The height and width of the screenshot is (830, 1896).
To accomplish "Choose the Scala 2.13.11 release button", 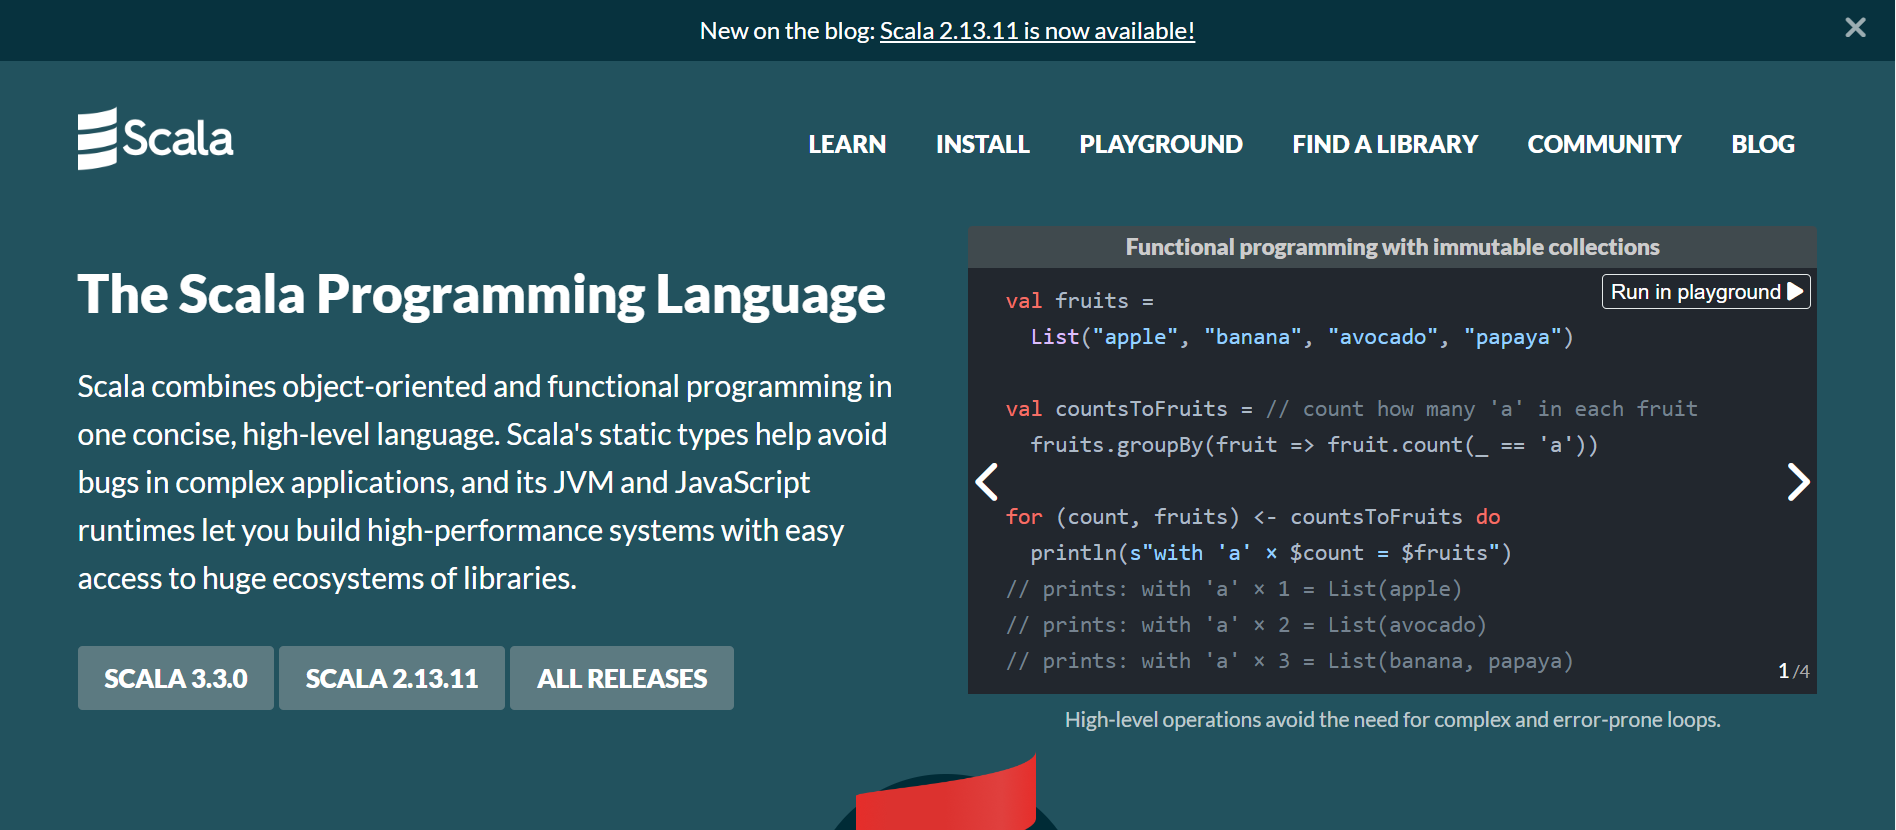I will pyautogui.click(x=392, y=678).
